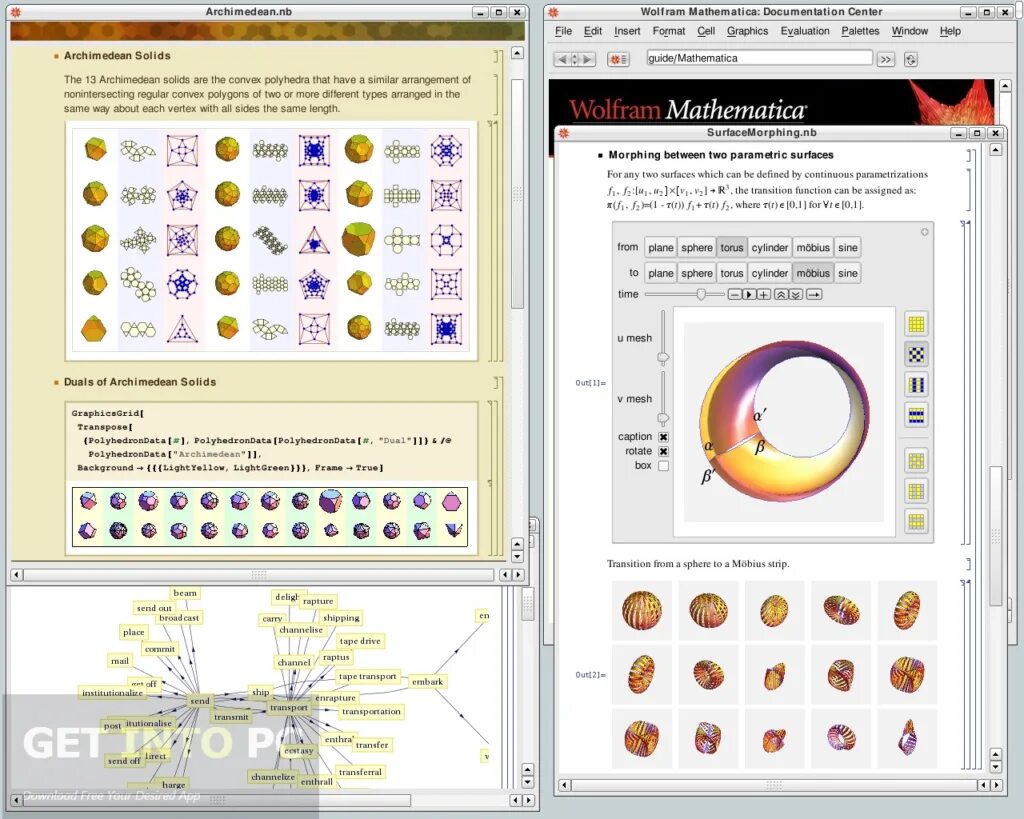The height and width of the screenshot is (819, 1024).
Task: Set 'to' surface to möbius
Action: pos(813,273)
